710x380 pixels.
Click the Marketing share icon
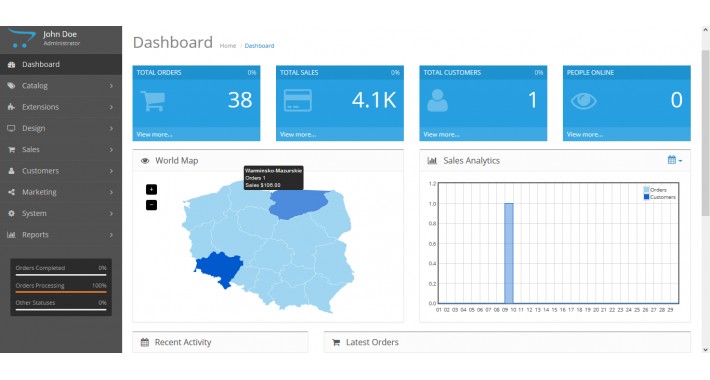11,192
